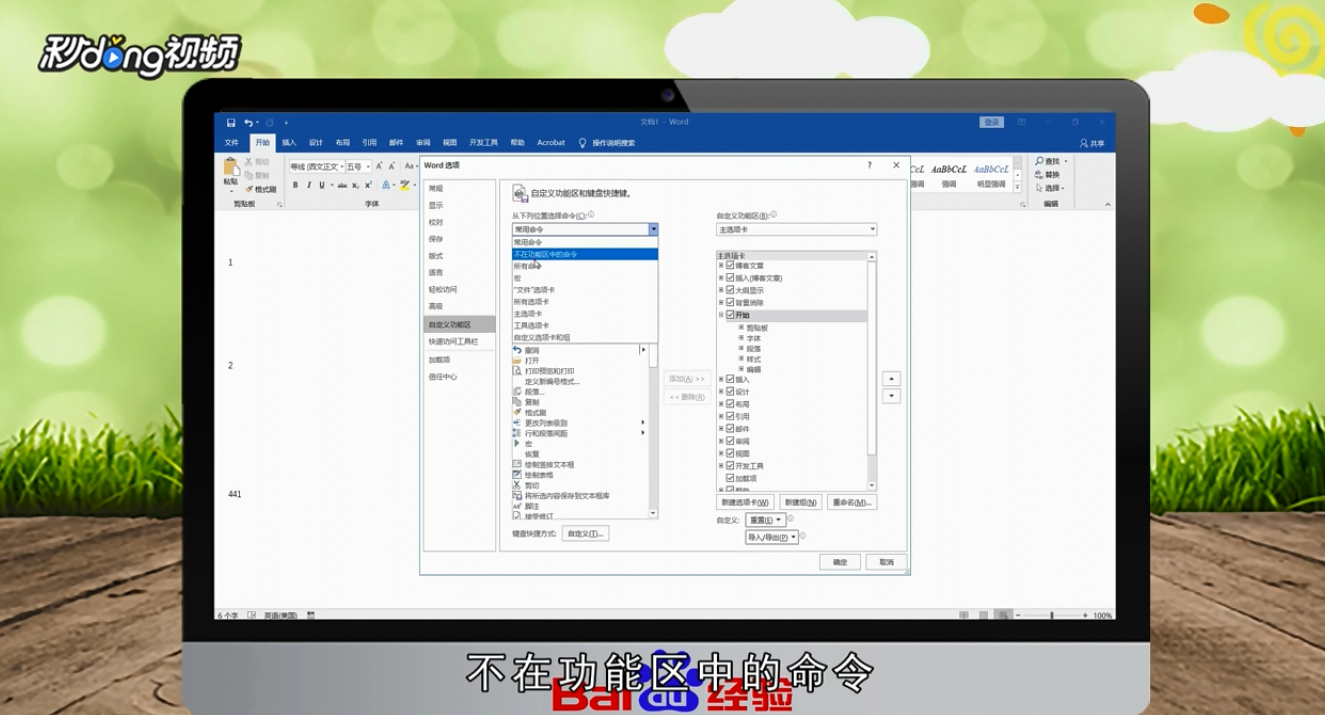Click the subscript x₂ icon

(356, 185)
